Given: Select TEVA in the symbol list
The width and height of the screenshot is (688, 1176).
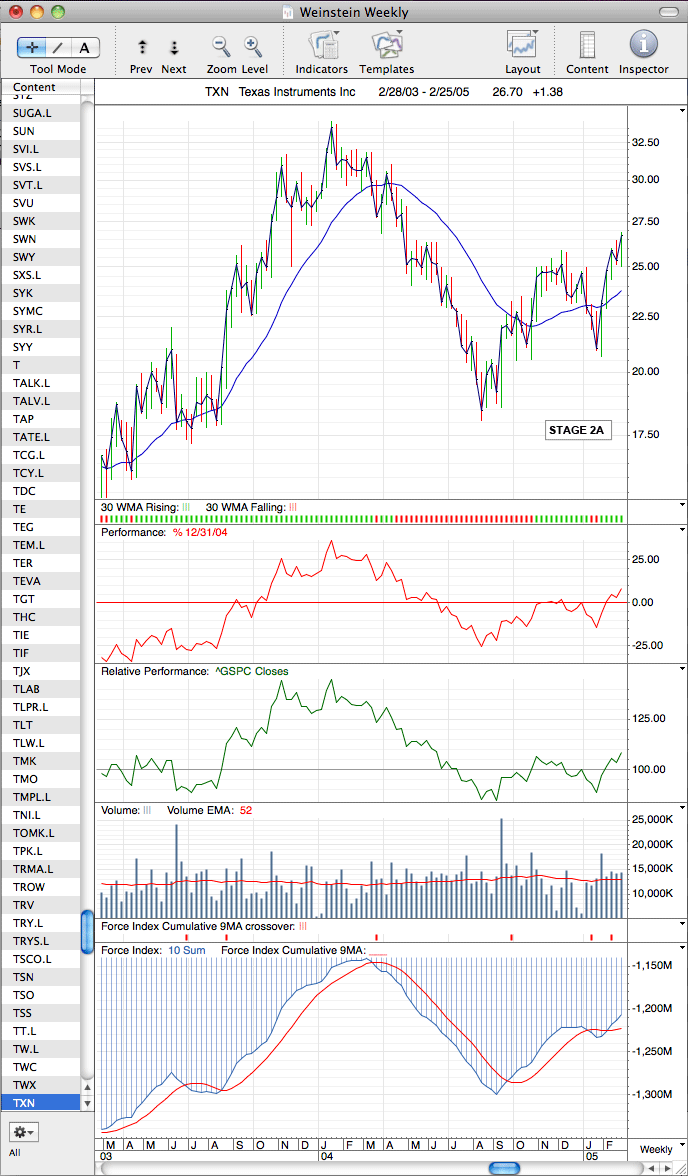Looking at the screenshot, I should click(x=41, y=580).
